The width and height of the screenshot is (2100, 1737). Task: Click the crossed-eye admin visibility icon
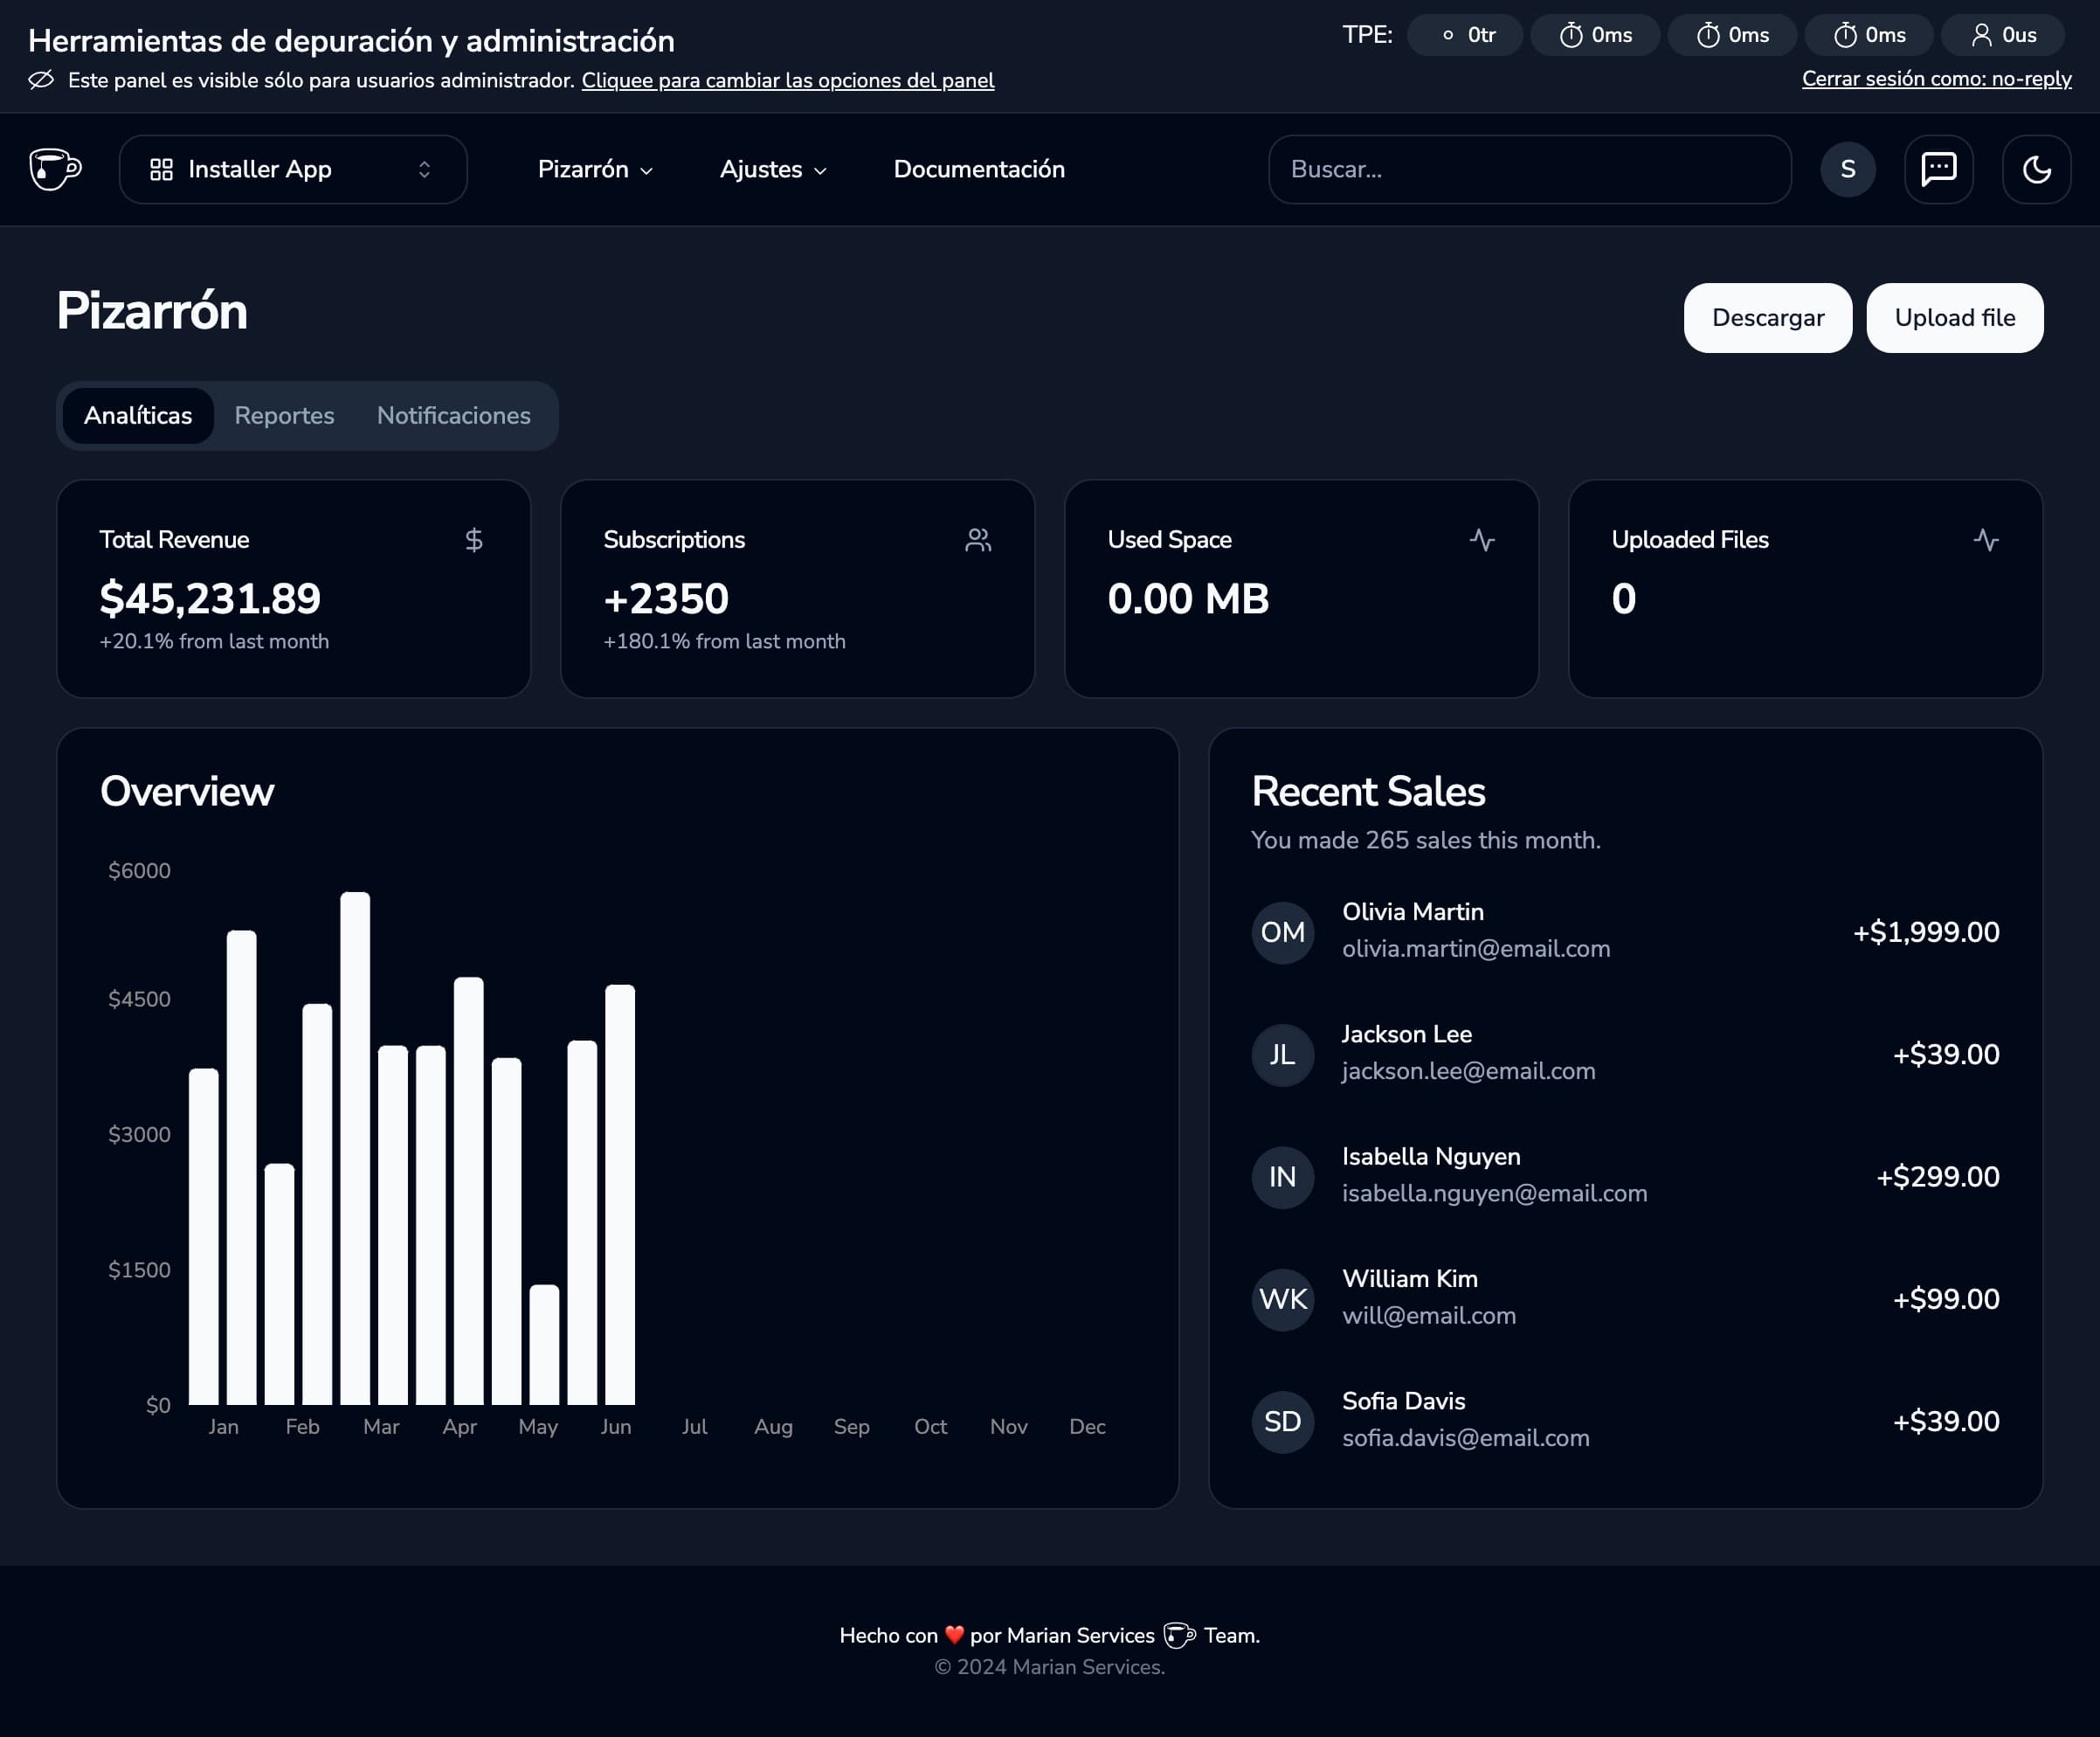41,80
